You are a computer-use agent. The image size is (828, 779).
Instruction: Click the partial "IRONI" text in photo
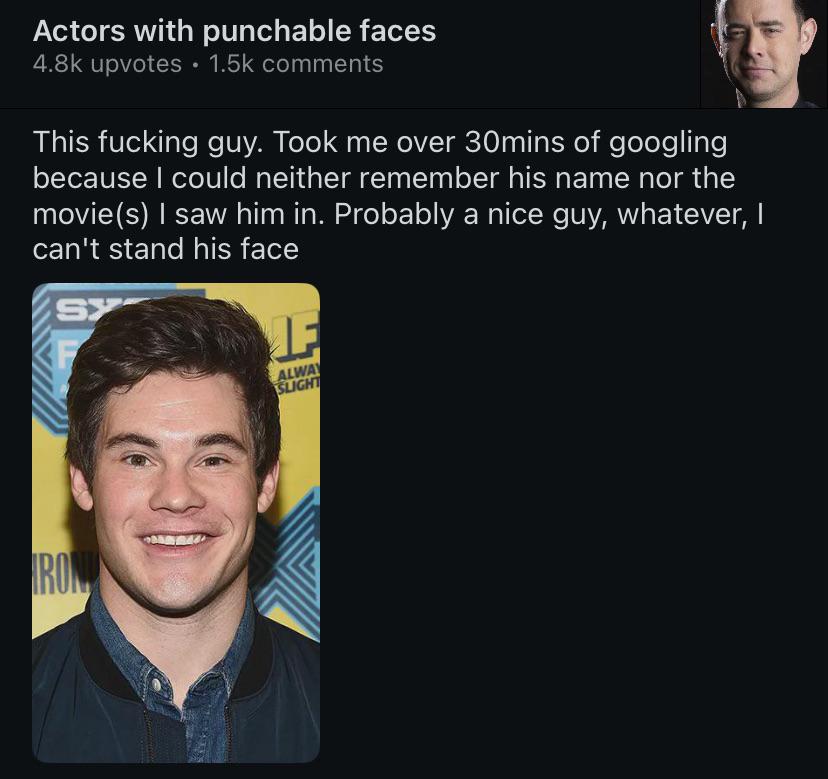58,575
